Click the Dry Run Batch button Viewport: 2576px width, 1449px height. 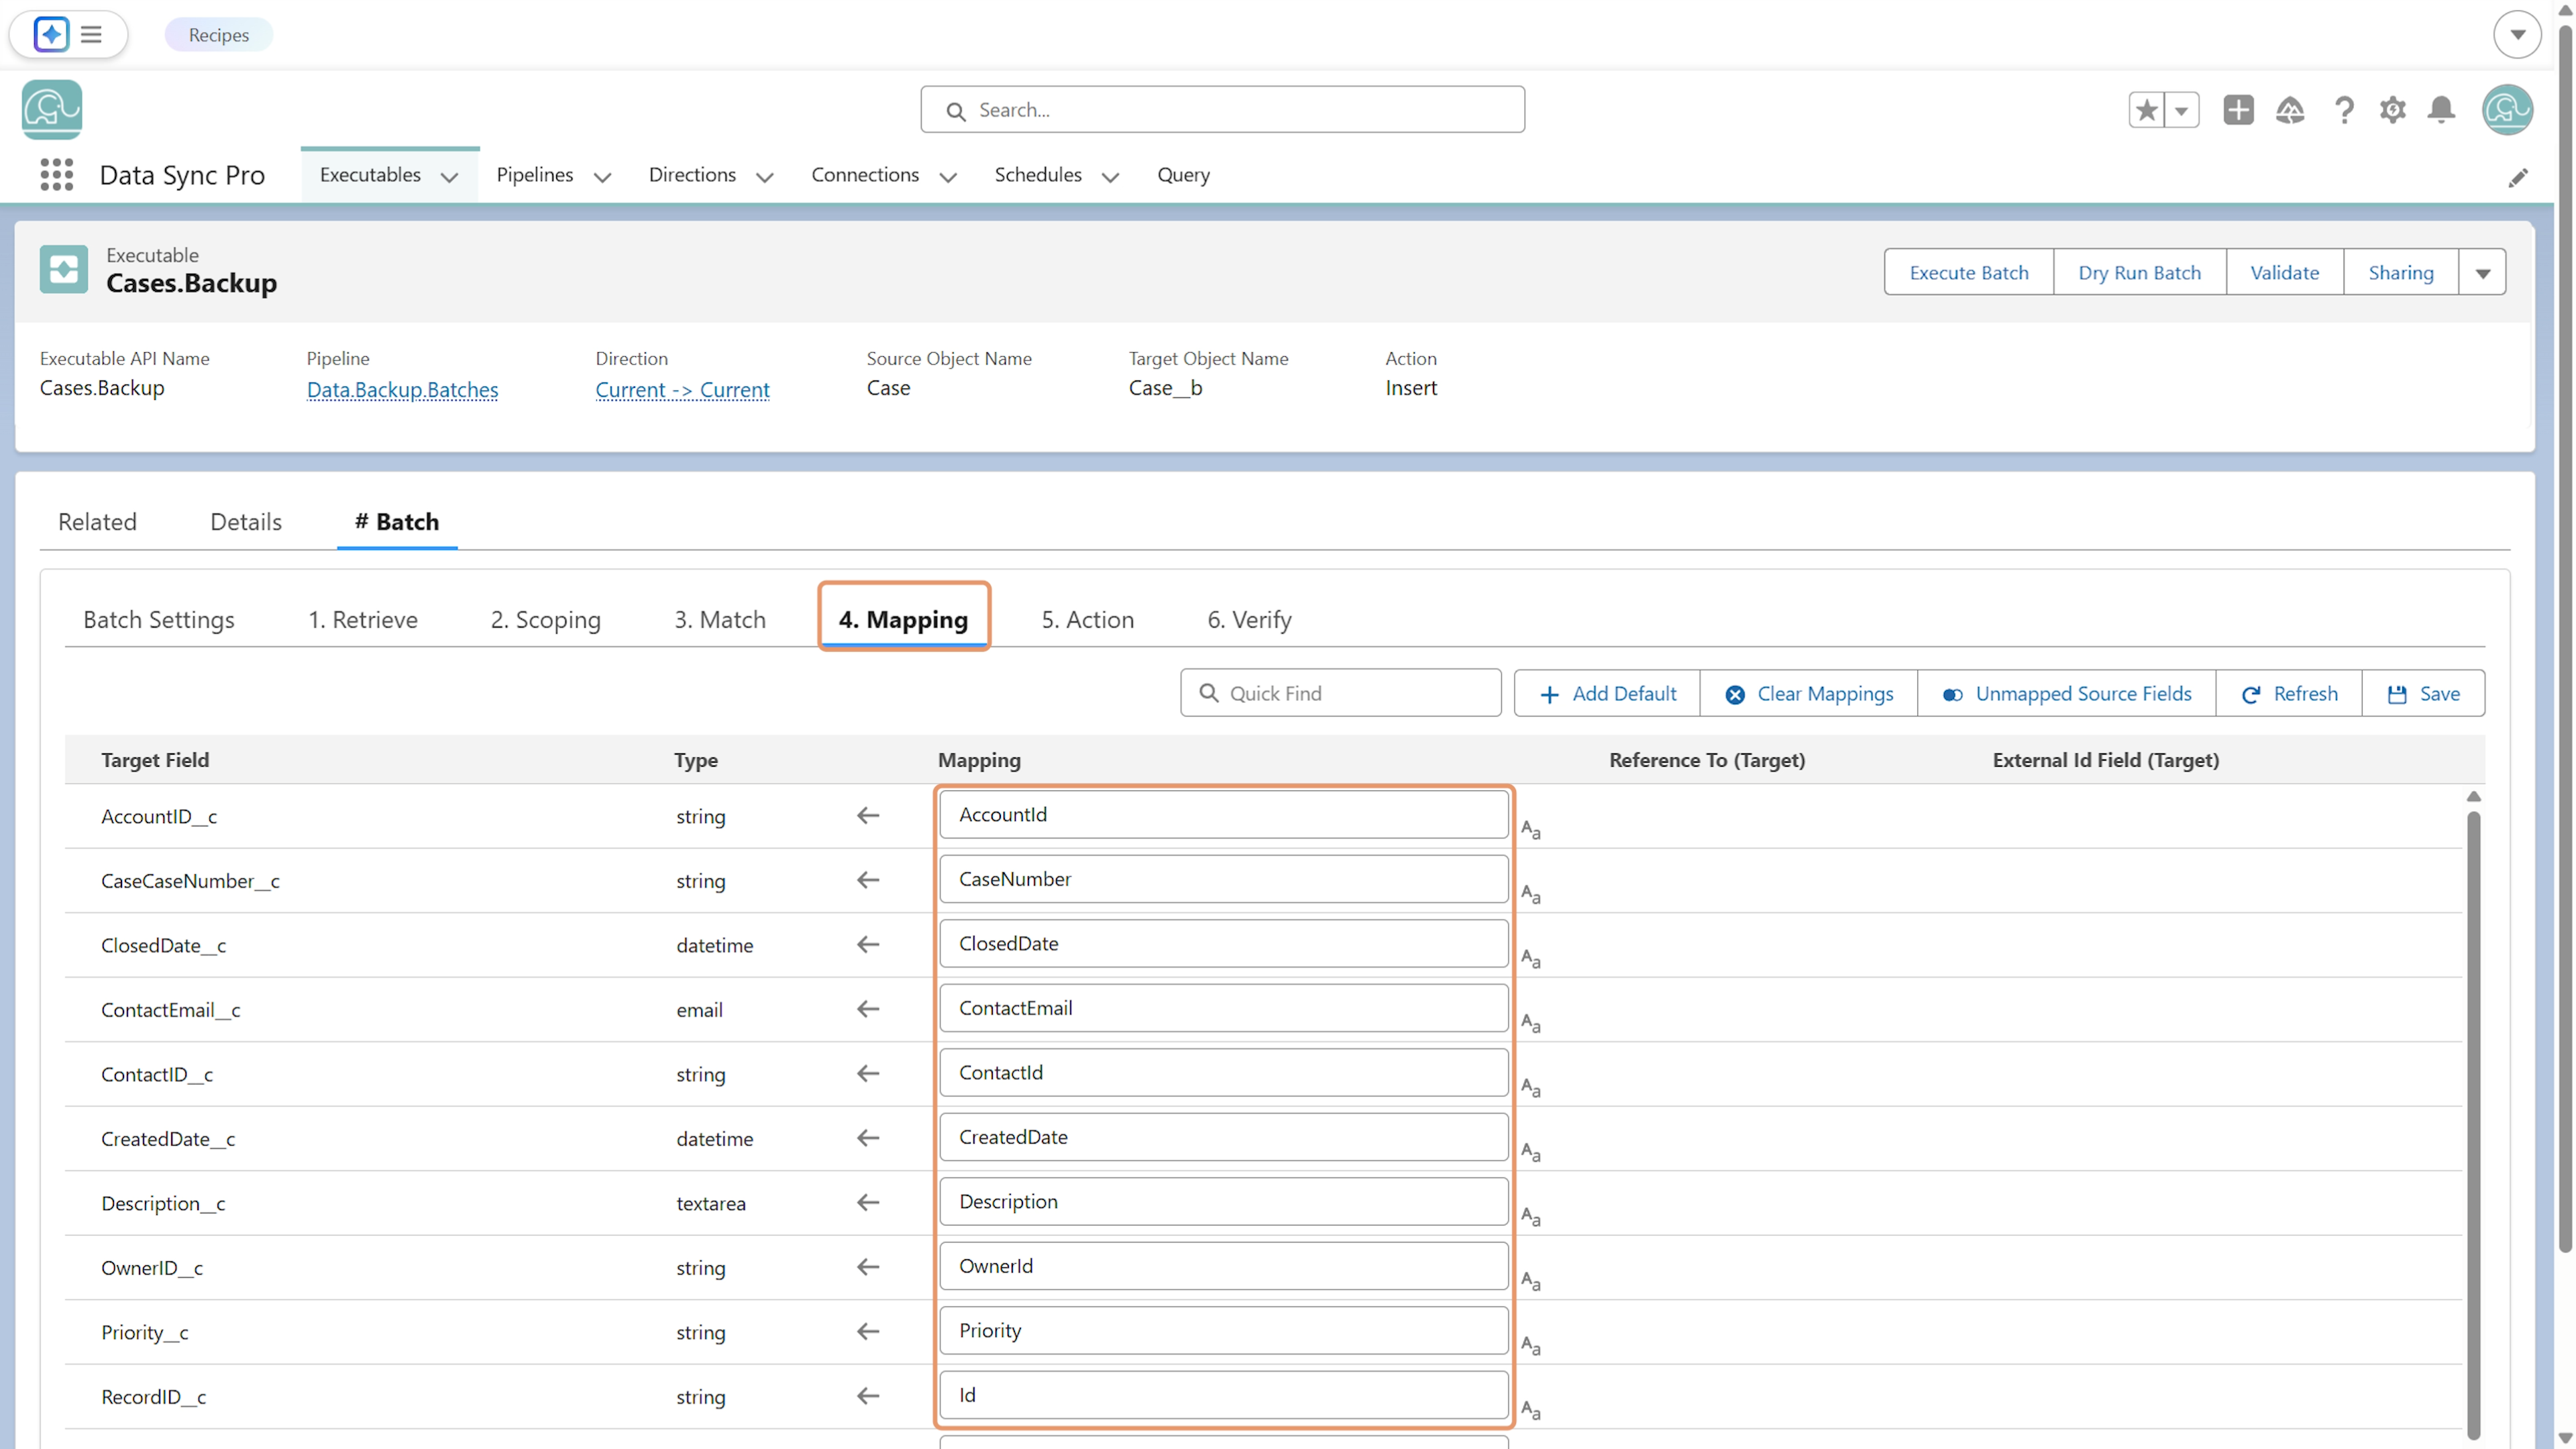[x=2140, y=272]
